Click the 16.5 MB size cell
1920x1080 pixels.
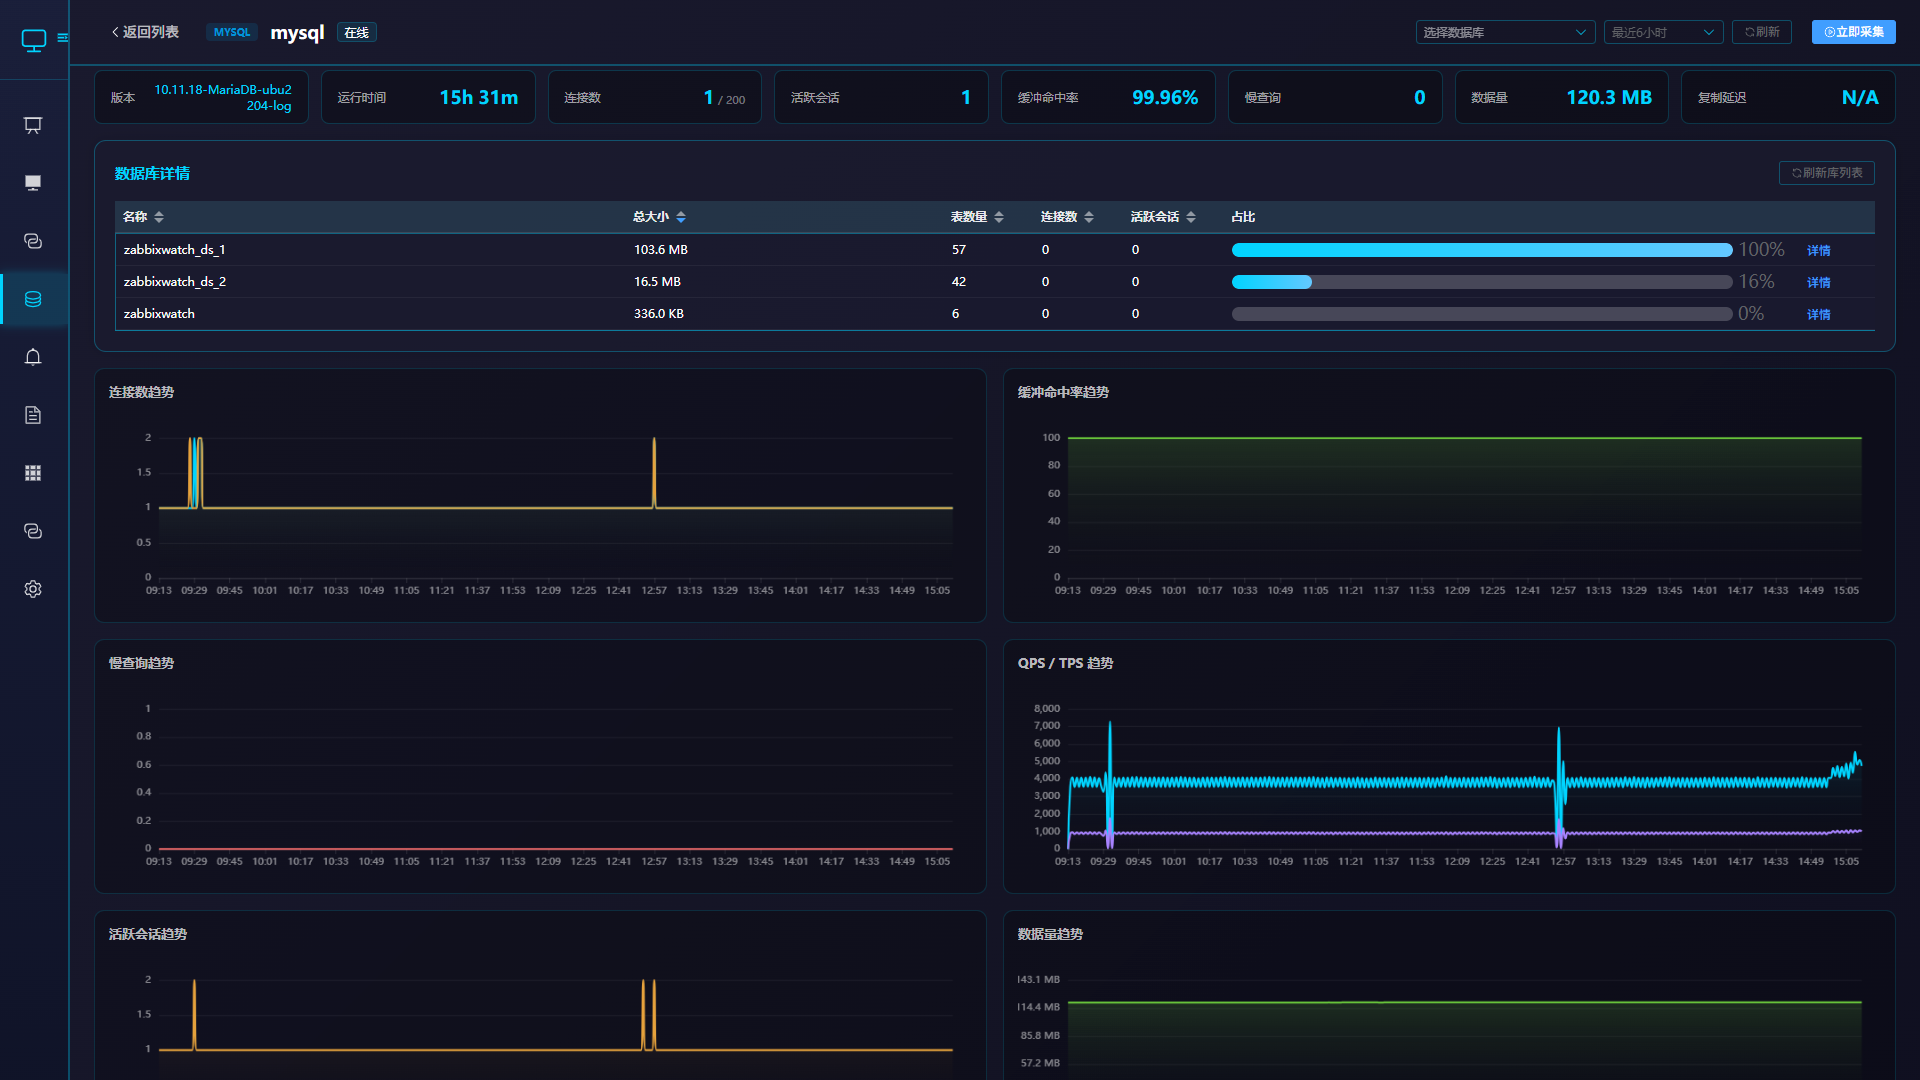point(657,282)
